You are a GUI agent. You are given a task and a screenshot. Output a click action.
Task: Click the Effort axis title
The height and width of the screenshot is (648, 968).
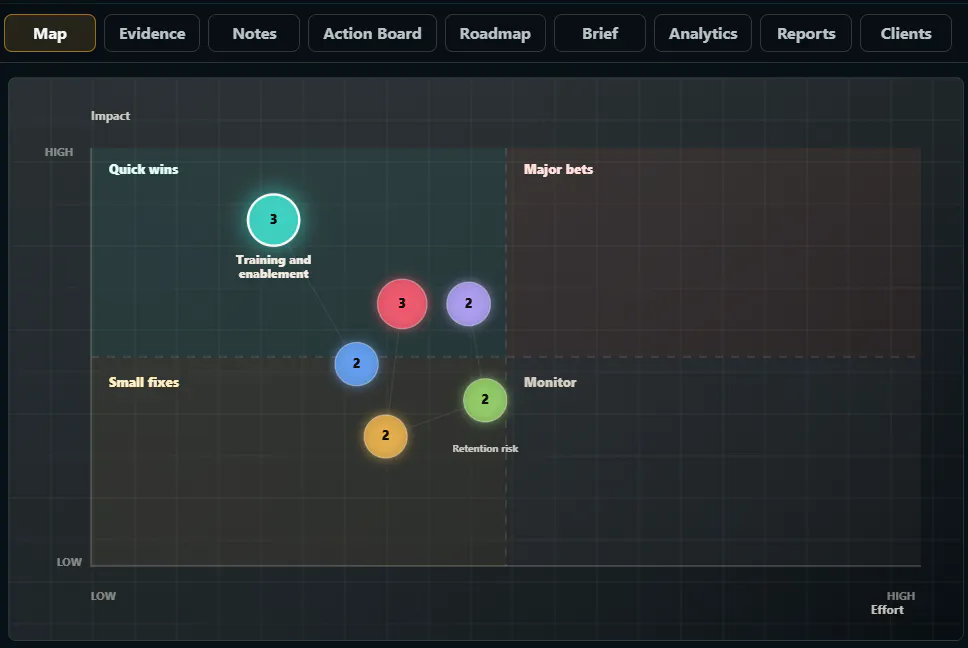point(887,610)
